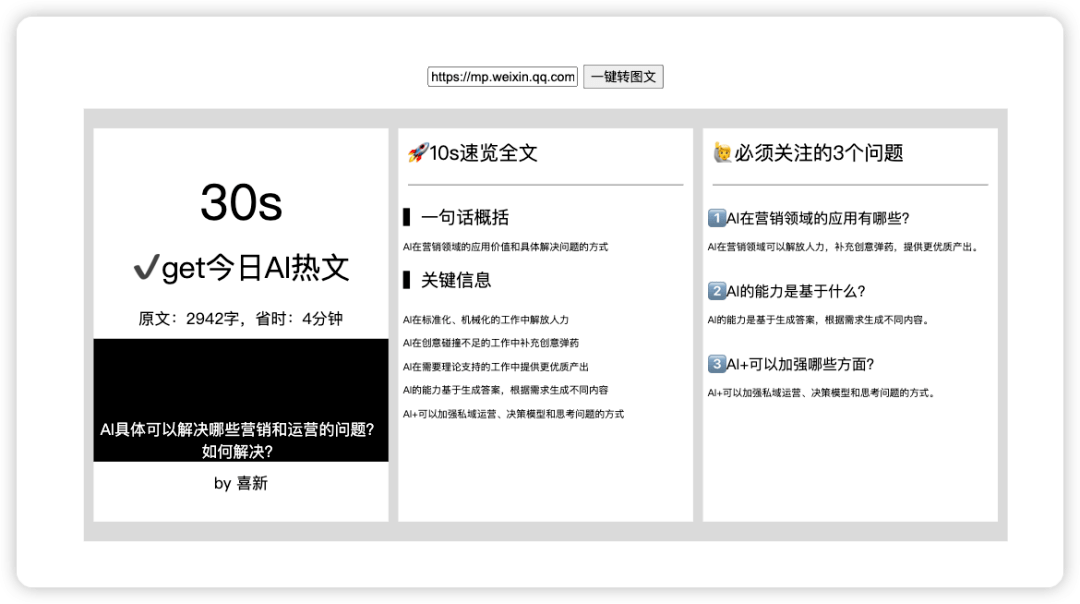Click the checkmark icon before get今日AI热文
The image size is (1080, 604).
pyautogui.click(x=146, y=268)
